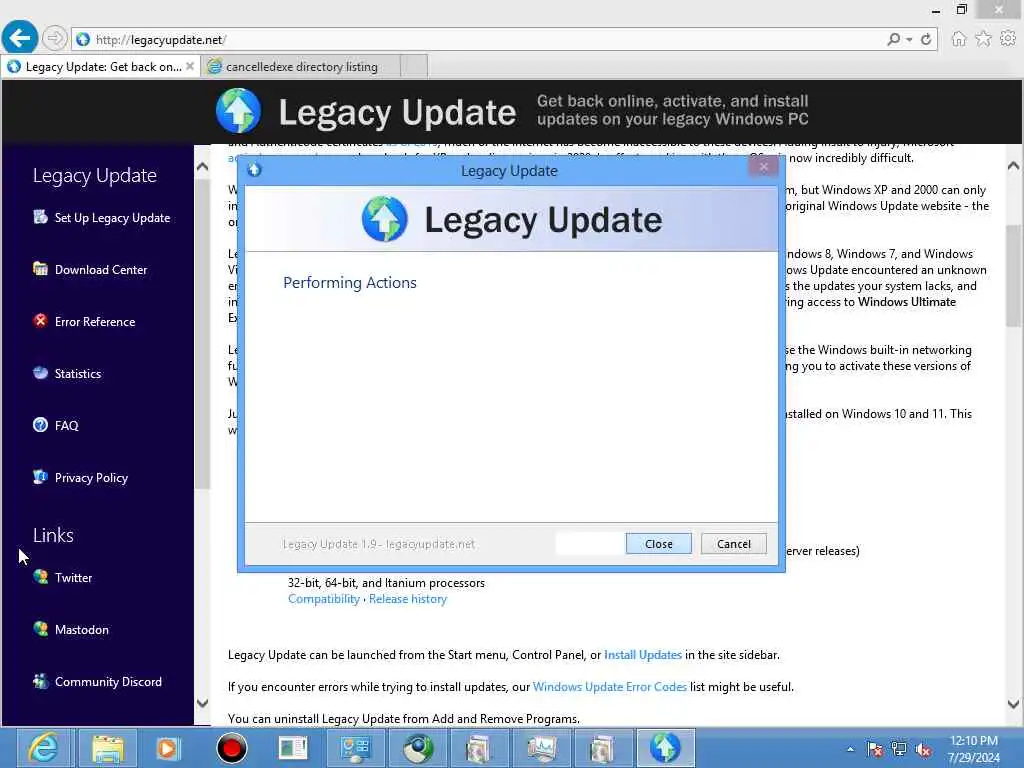Open Download Center in sidebar

point(101,270)
